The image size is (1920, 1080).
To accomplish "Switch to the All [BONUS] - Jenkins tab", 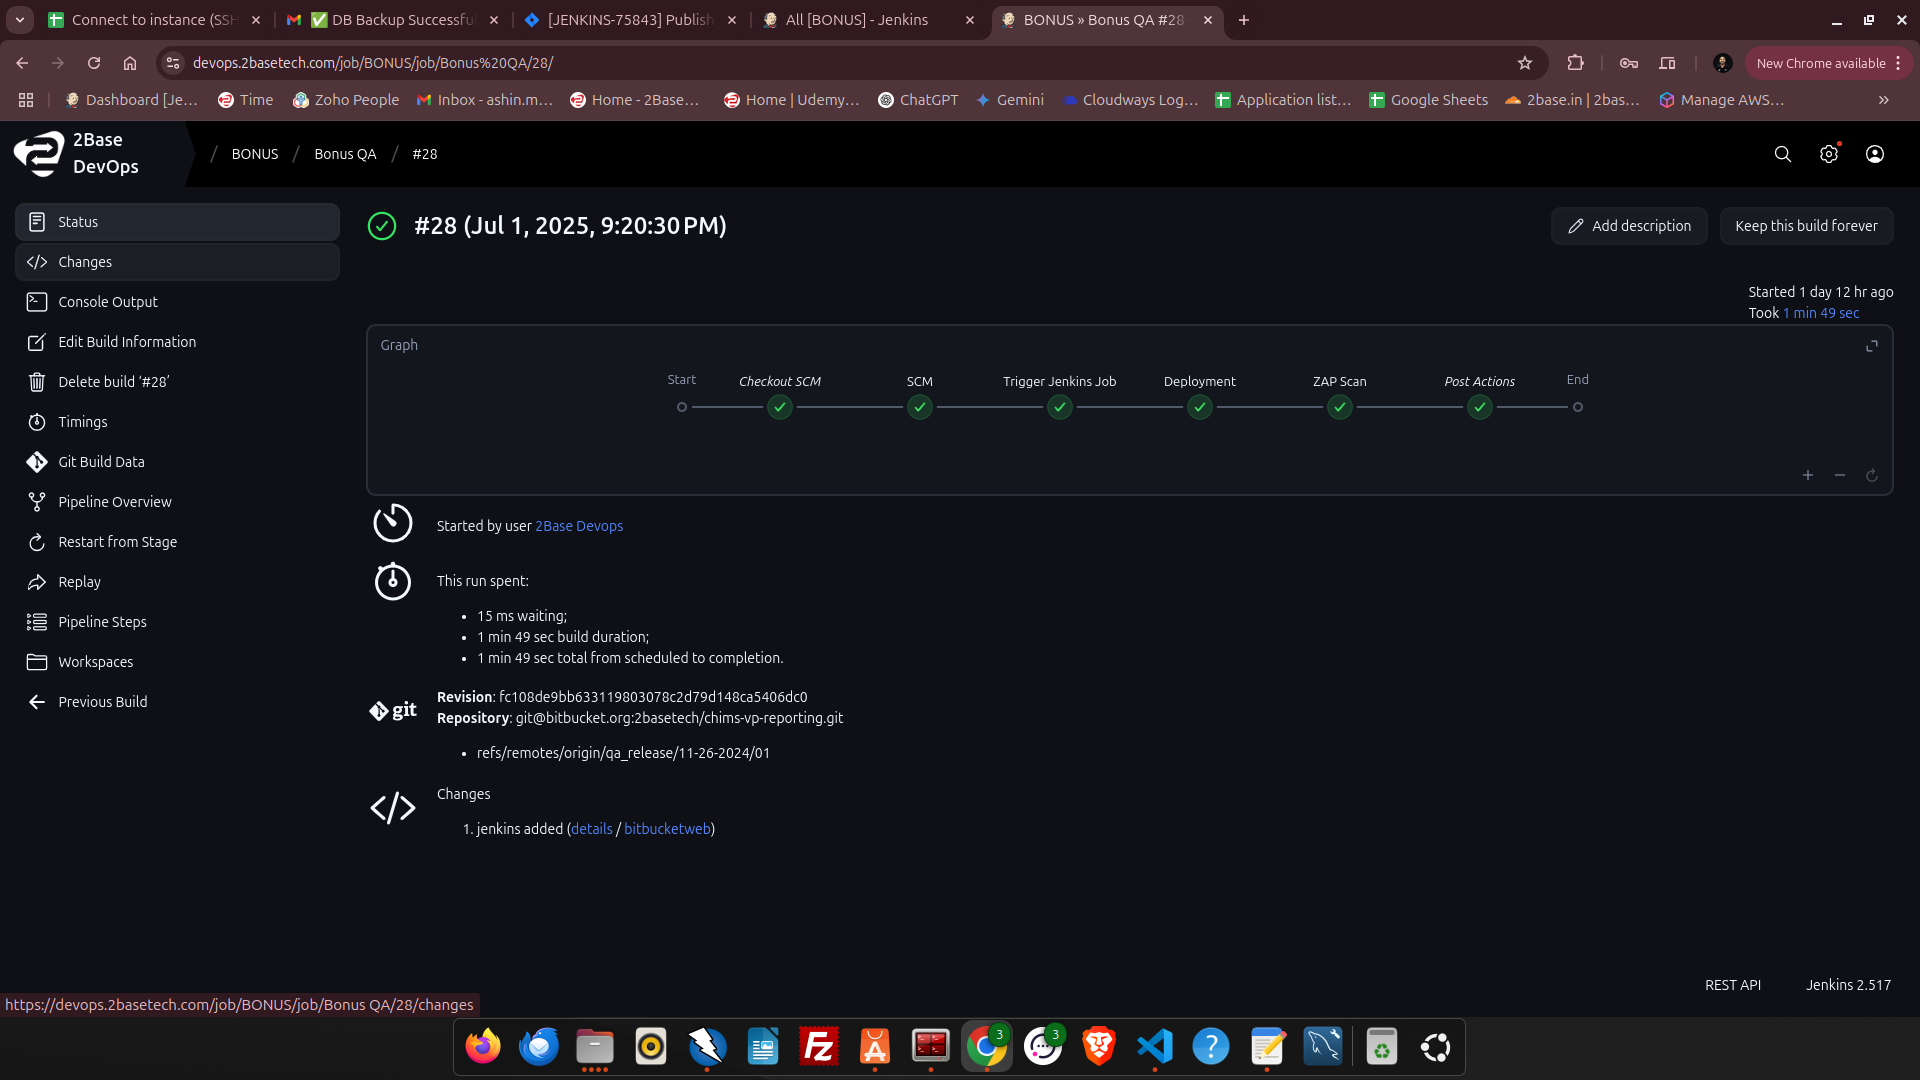I will (866, 20).
